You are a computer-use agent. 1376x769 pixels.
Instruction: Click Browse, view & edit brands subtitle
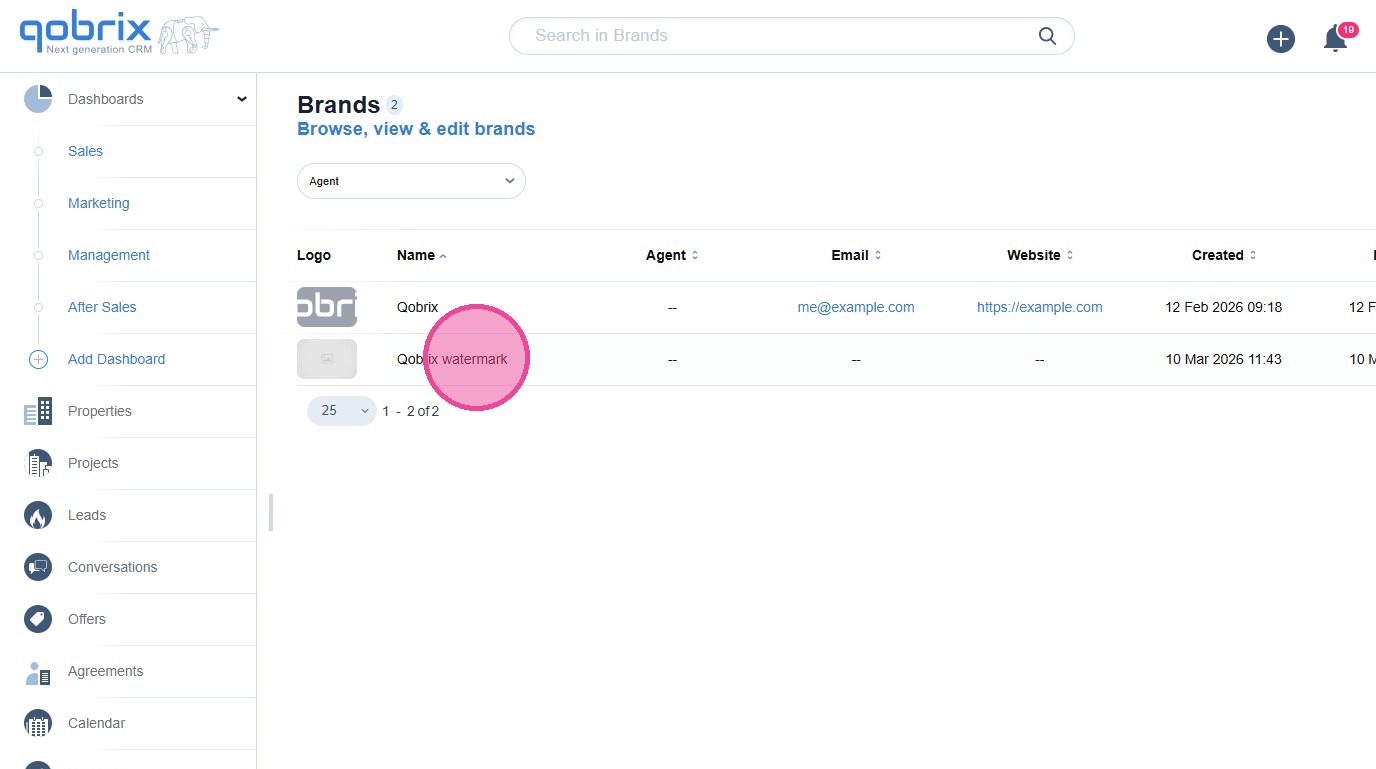coord(416,129)
